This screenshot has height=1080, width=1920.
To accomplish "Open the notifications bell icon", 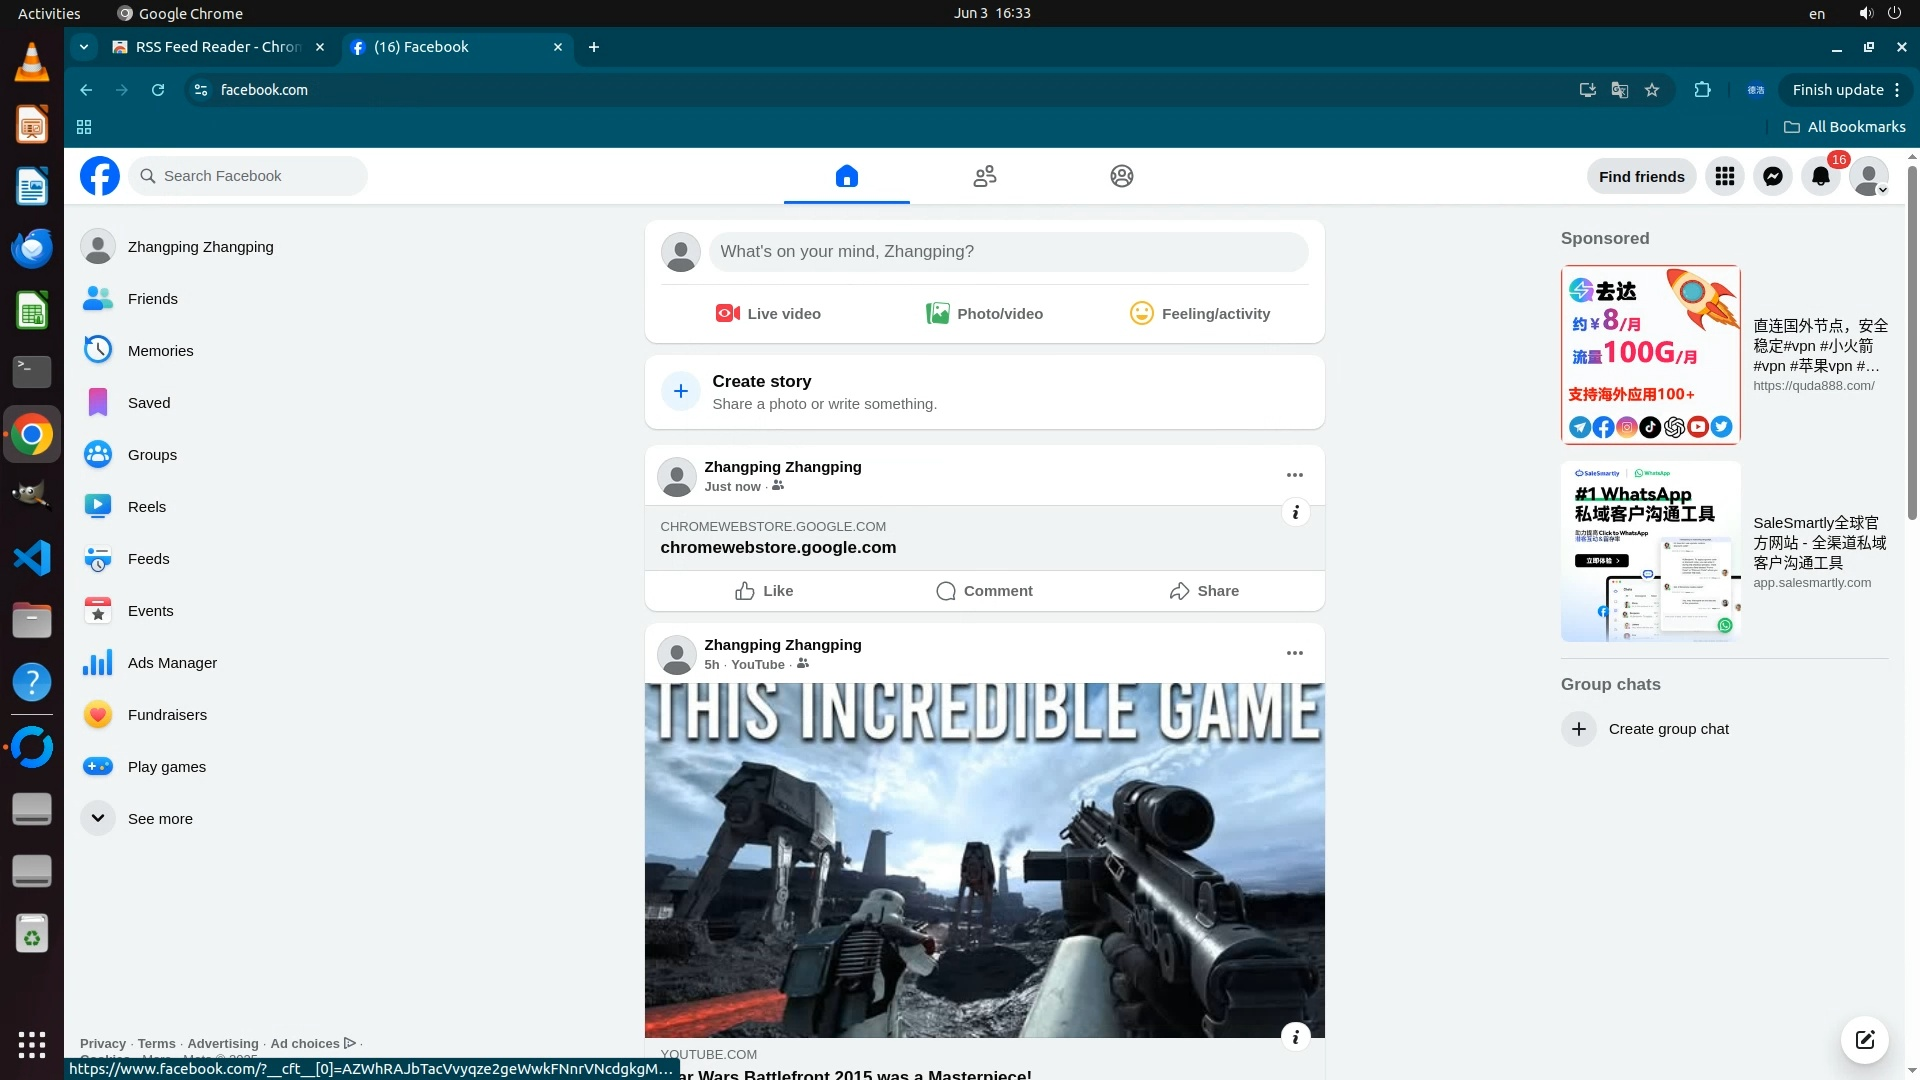I will [1821, 177].
